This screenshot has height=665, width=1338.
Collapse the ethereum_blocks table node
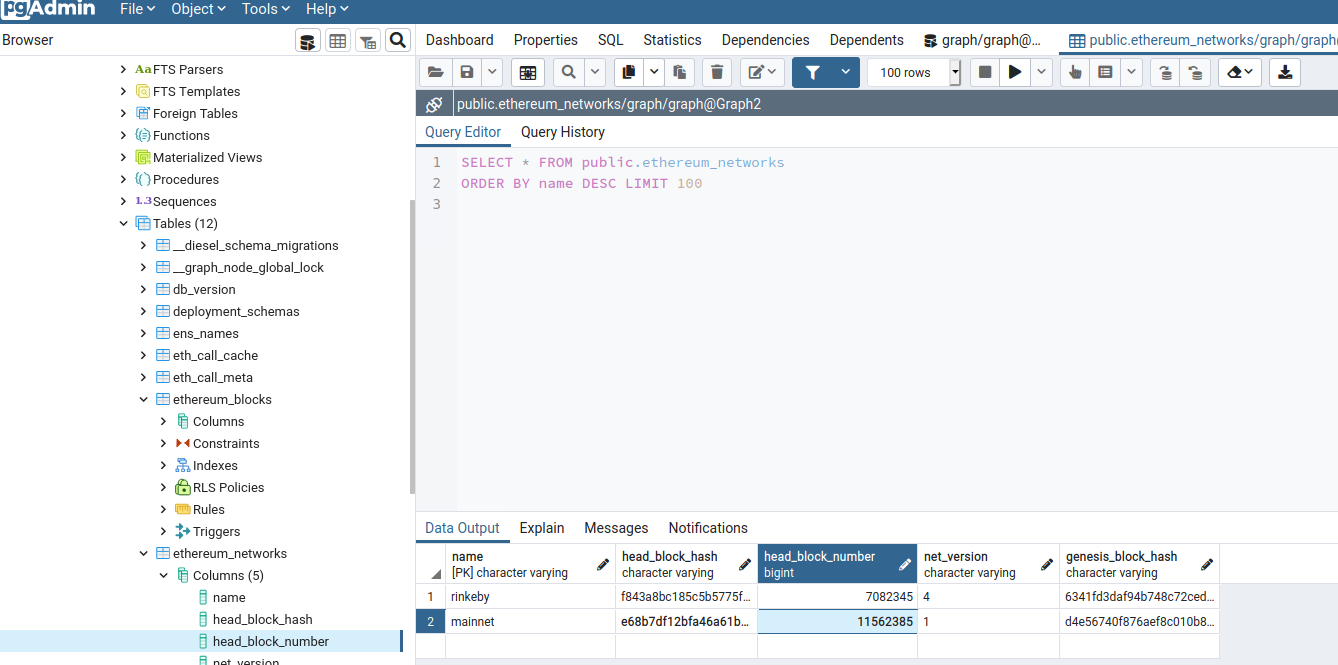[x=144, y=399]
